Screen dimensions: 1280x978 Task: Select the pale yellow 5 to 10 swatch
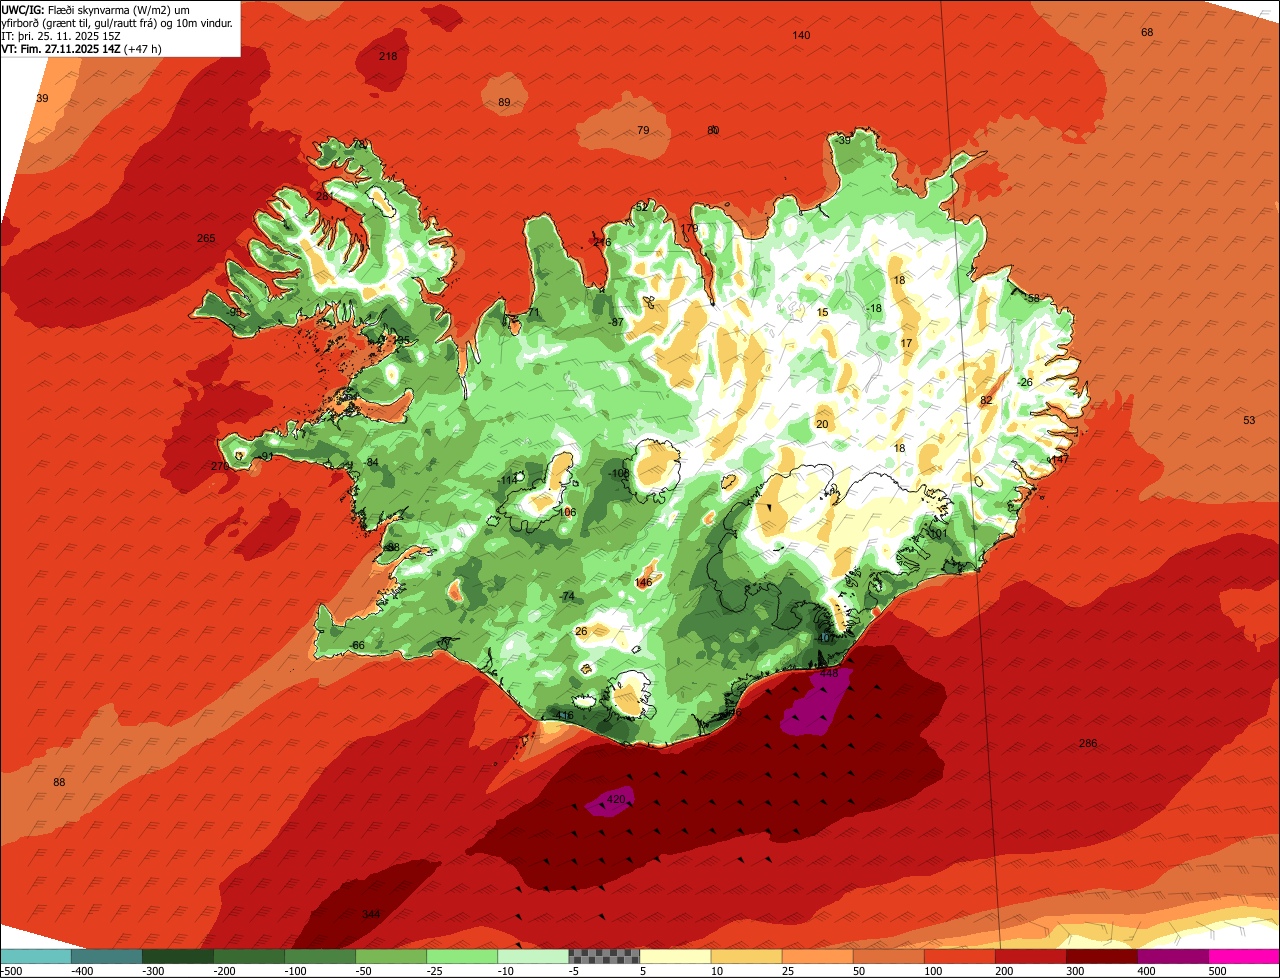pyautogui.click(x=675, y=956)
